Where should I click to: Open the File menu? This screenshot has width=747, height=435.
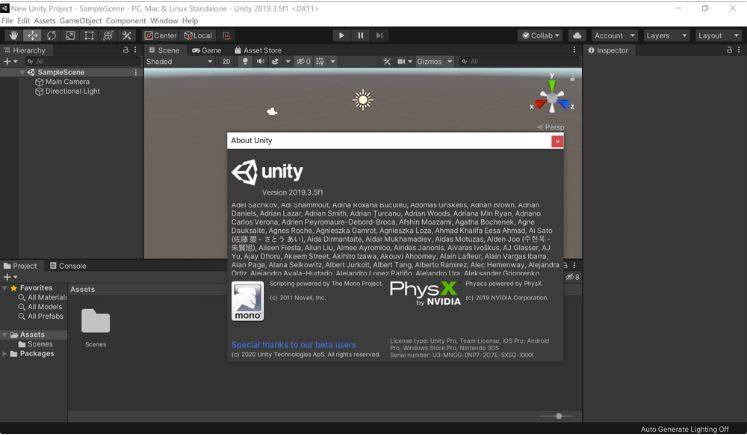(7, 21)
